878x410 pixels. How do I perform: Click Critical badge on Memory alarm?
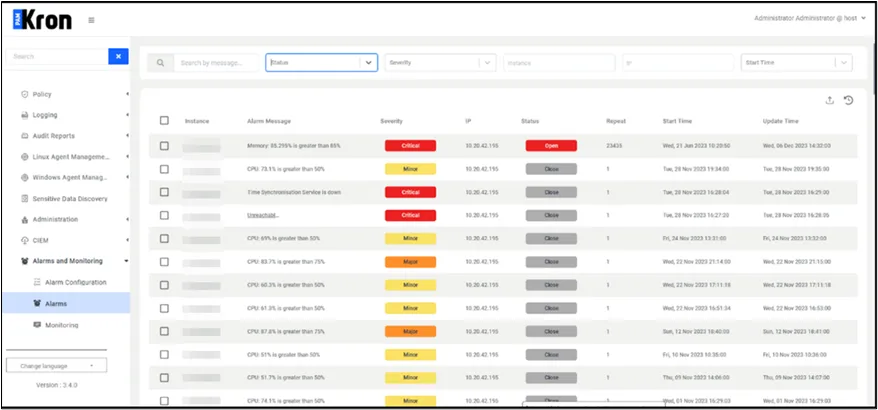pos(410,146)
